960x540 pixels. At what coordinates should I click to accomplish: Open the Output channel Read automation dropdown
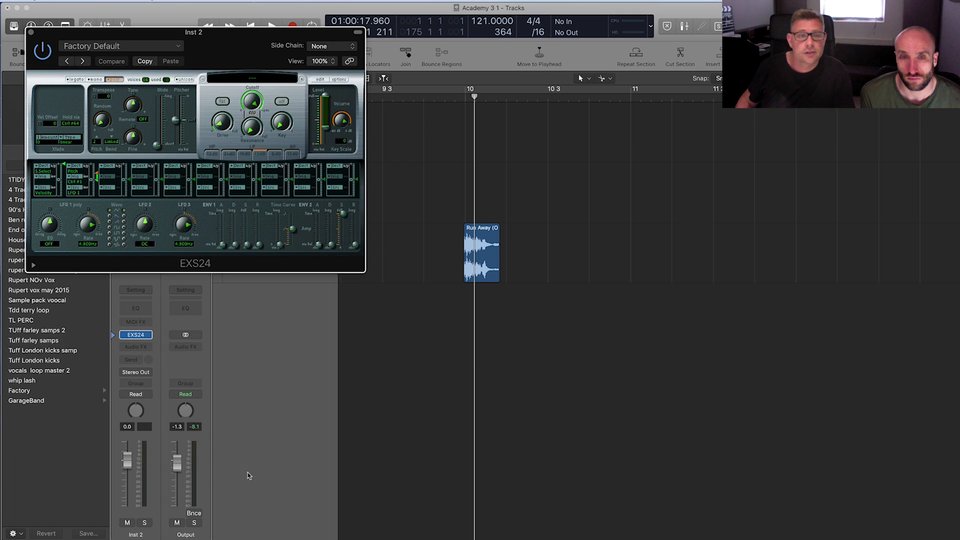186,394
